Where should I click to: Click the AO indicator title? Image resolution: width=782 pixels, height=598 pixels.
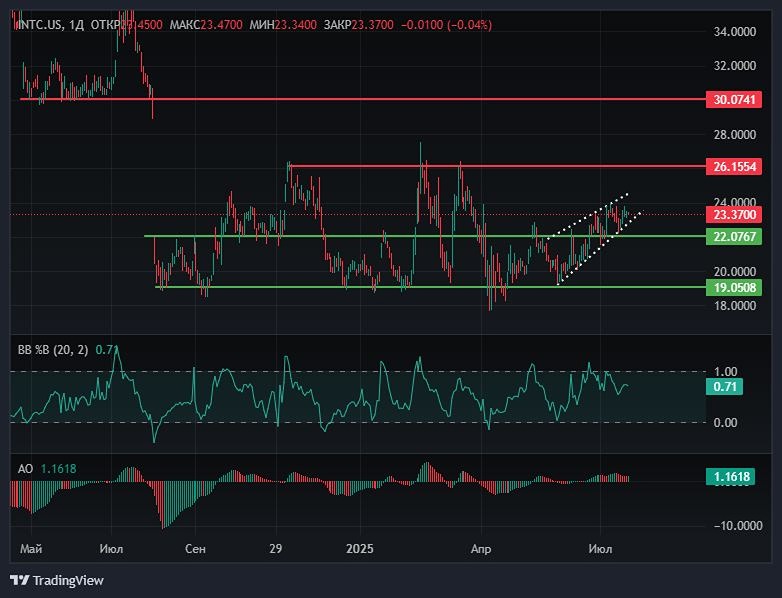pos(25,469)
